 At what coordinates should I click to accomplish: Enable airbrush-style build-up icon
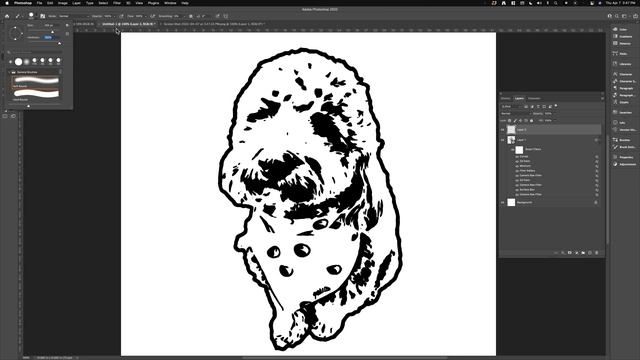pyautogui.click(x=152, y=16)
